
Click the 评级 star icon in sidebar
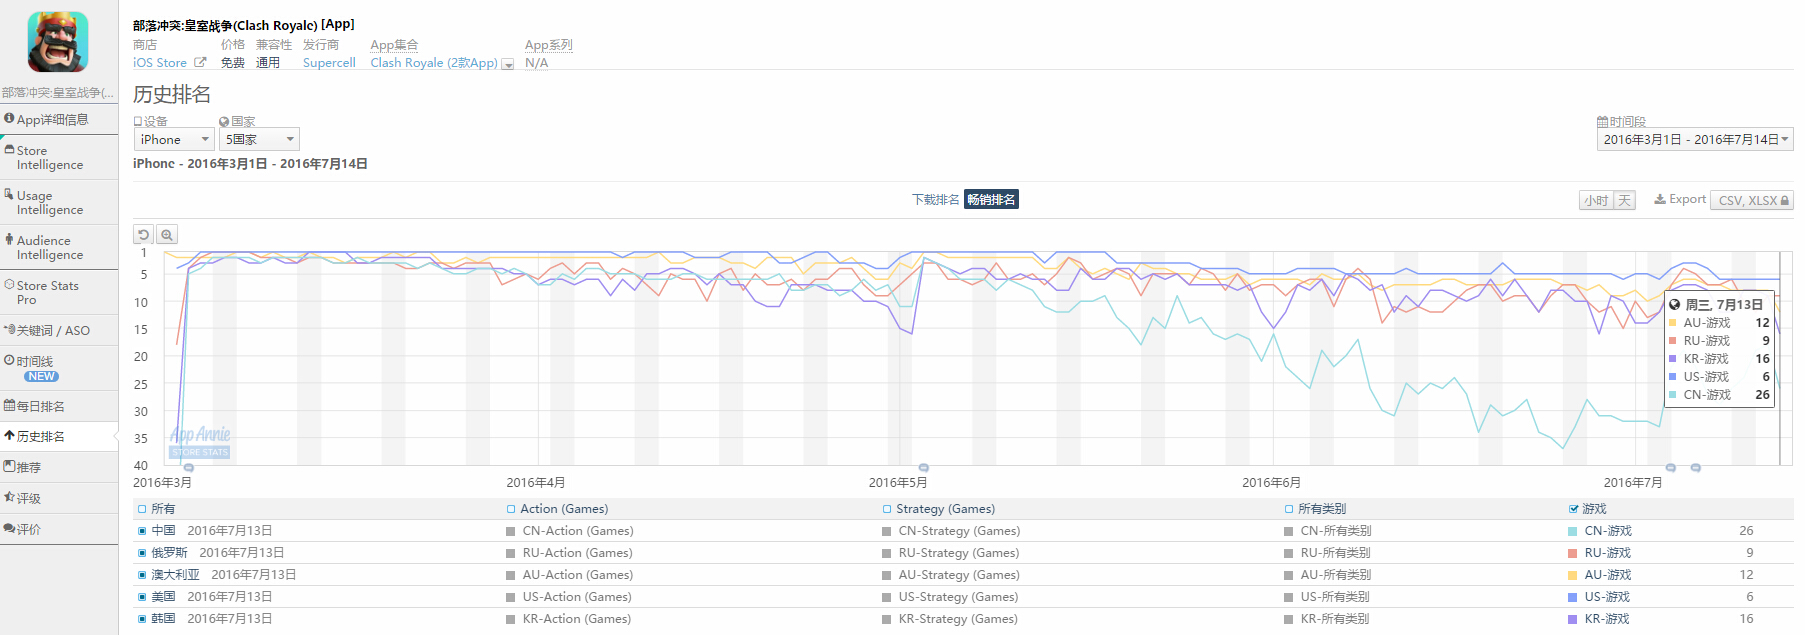(x=9, y=498)
